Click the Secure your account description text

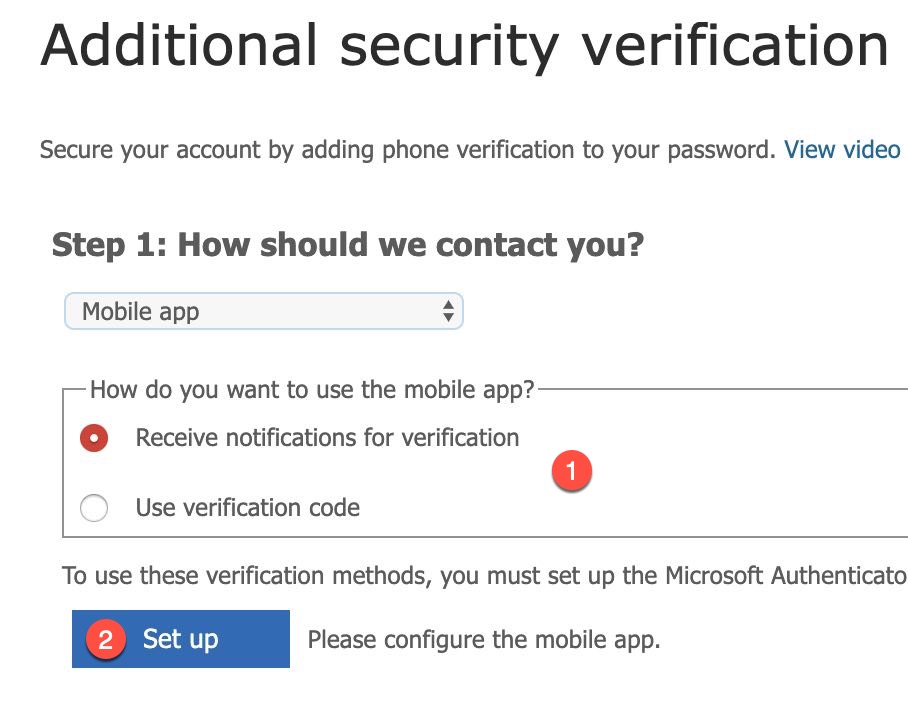click(x=407, y=150)
